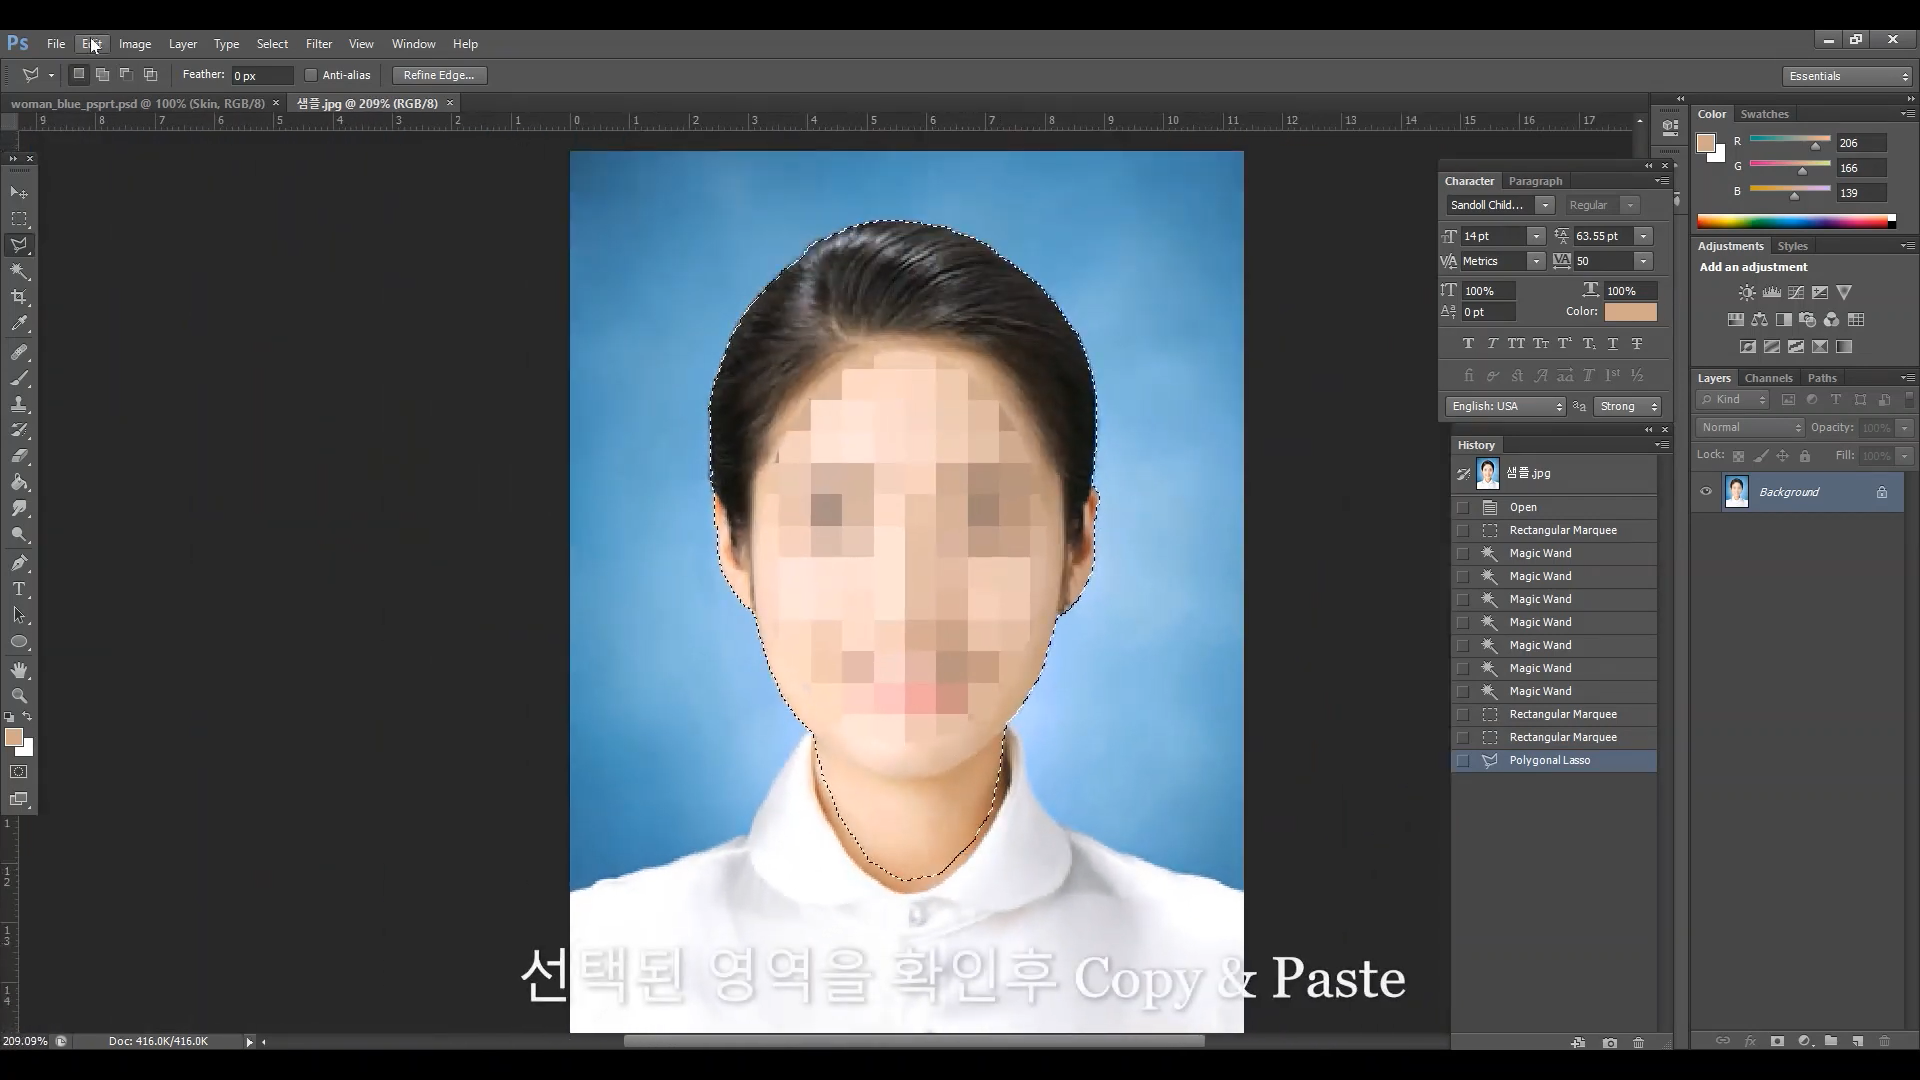
Task: Hide the Background layer visibility
Action: (1706, 491)
